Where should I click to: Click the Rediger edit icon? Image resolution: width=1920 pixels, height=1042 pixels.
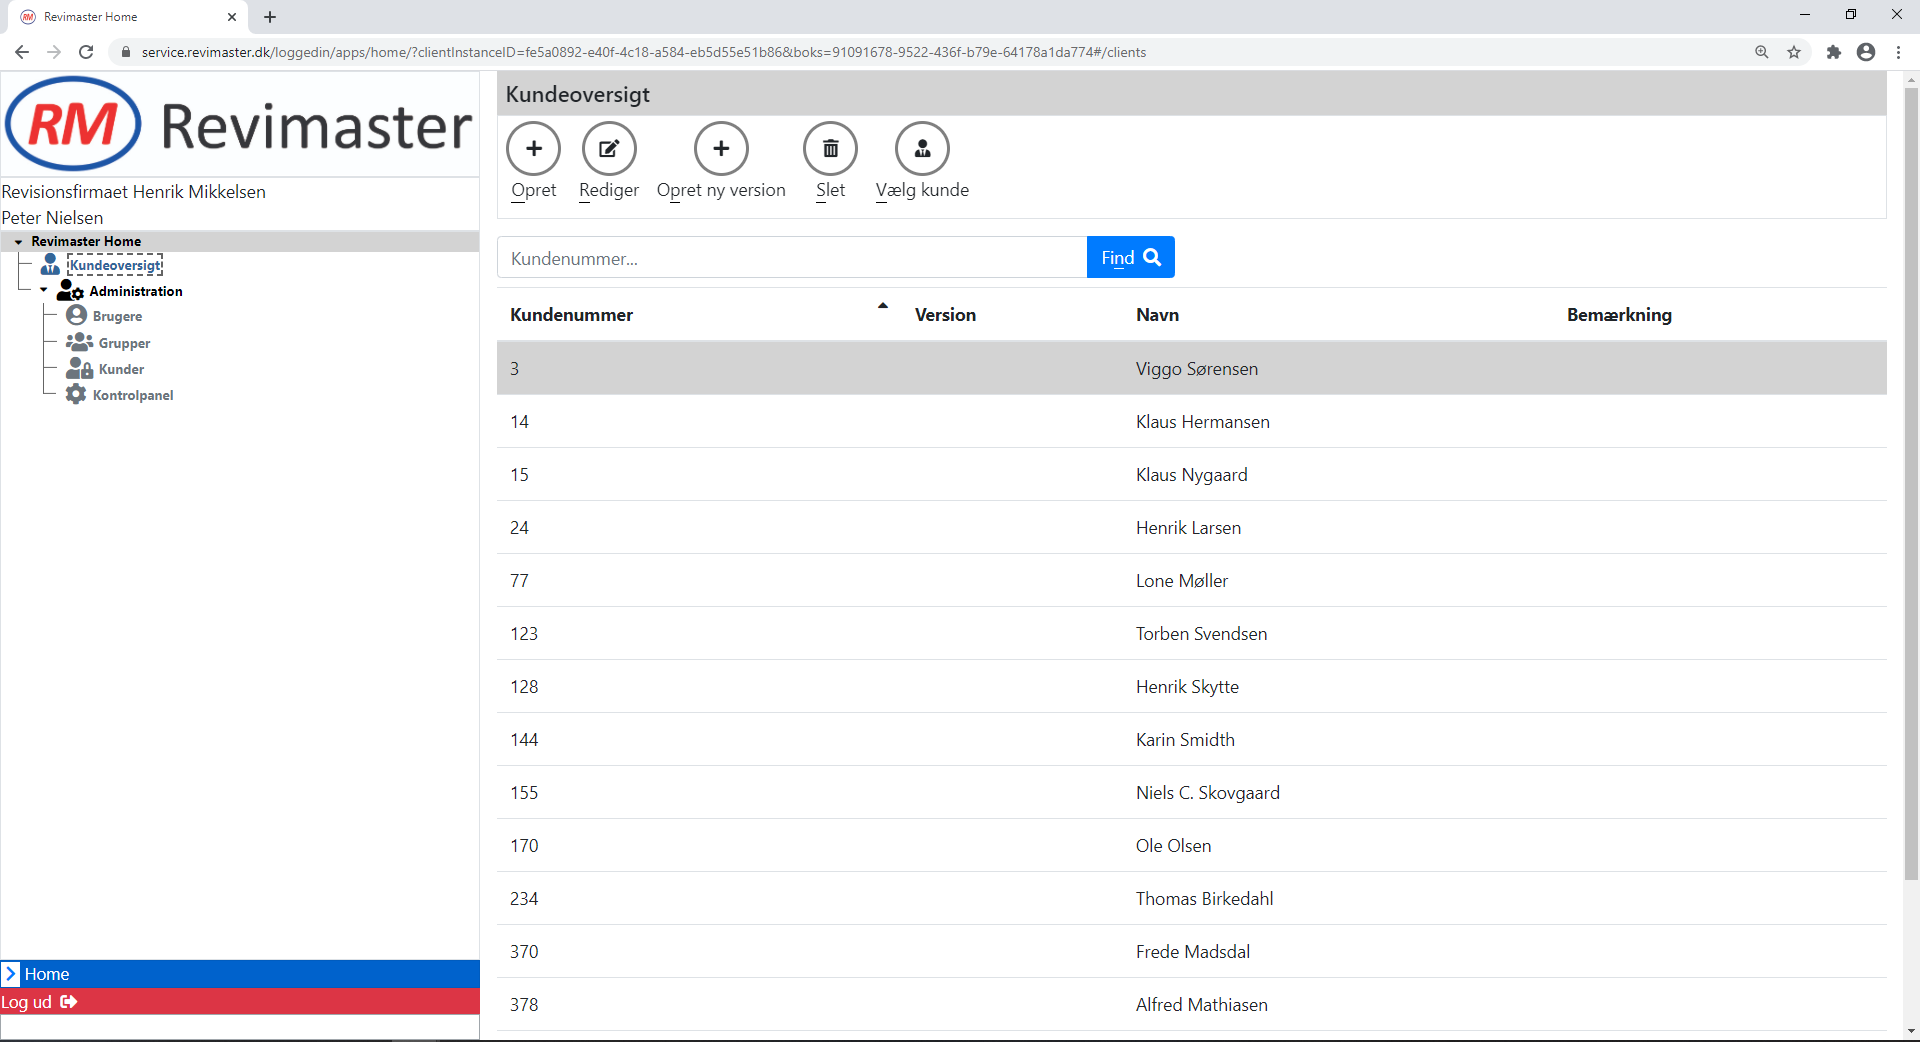[609, 149]
